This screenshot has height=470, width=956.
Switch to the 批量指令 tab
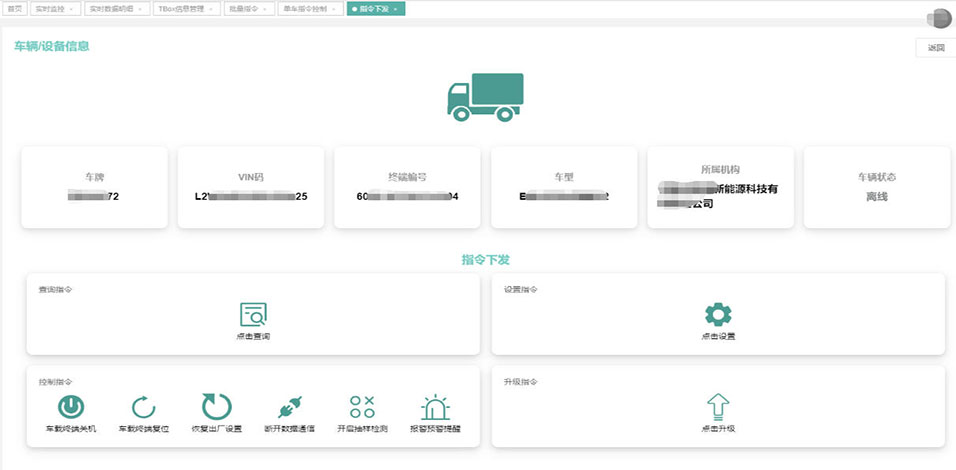249,9
